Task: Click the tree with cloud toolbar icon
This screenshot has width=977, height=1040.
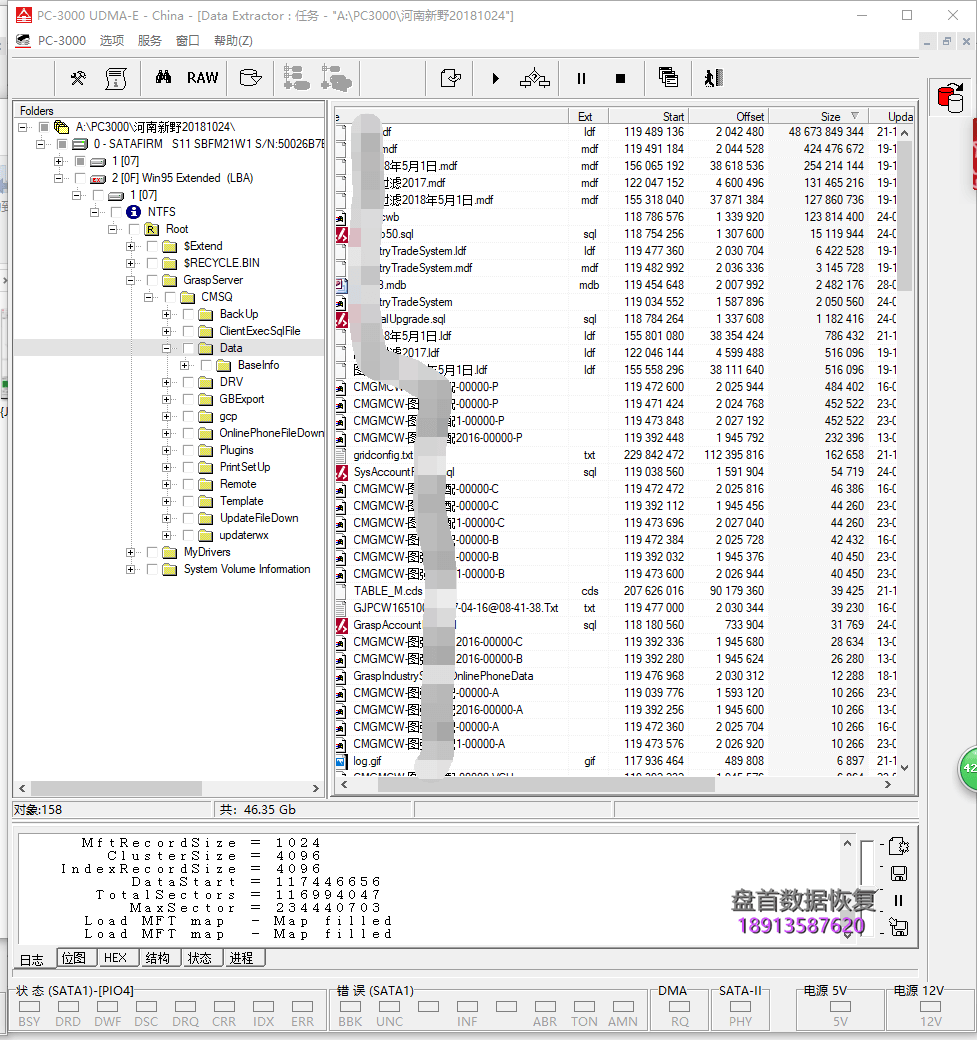Action: point(336,78)
